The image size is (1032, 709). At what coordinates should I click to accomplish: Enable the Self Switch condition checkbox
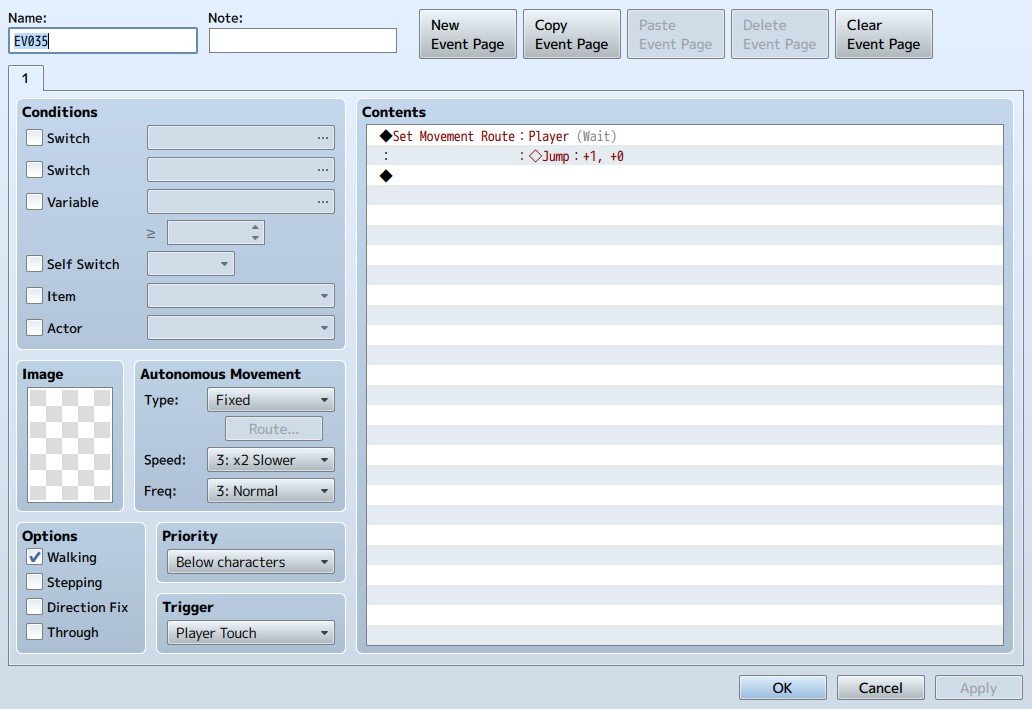click(x=34, y=264)
